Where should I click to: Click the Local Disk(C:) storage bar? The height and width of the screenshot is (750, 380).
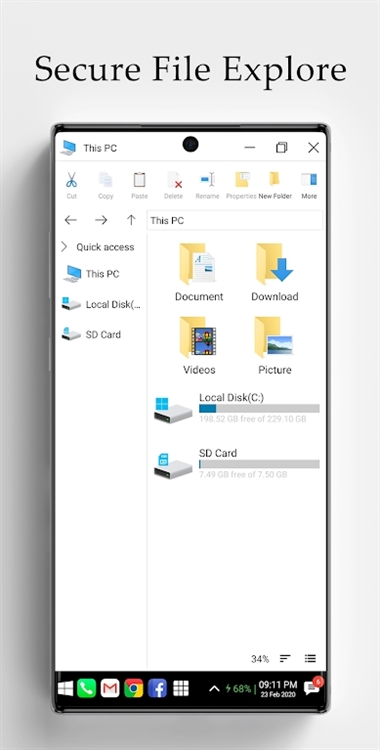tap(259, 408)
